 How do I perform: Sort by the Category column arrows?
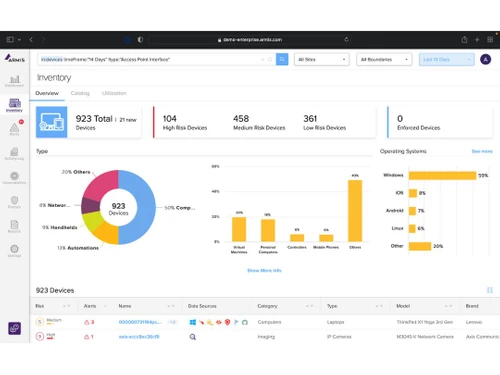pyautogui.click(x=309, y=306)
